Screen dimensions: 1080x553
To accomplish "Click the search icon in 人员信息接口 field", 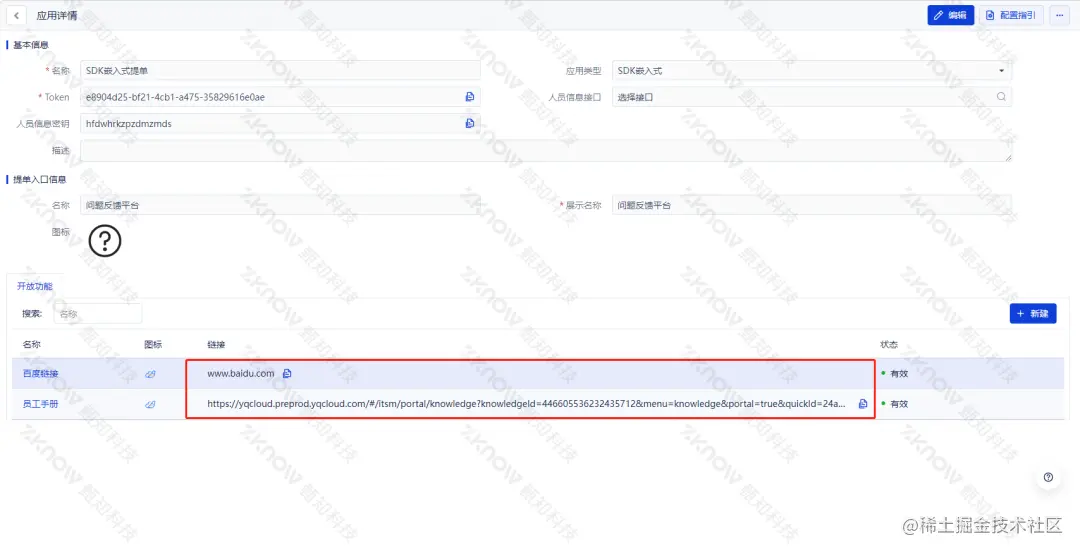I will (1001, 97).
